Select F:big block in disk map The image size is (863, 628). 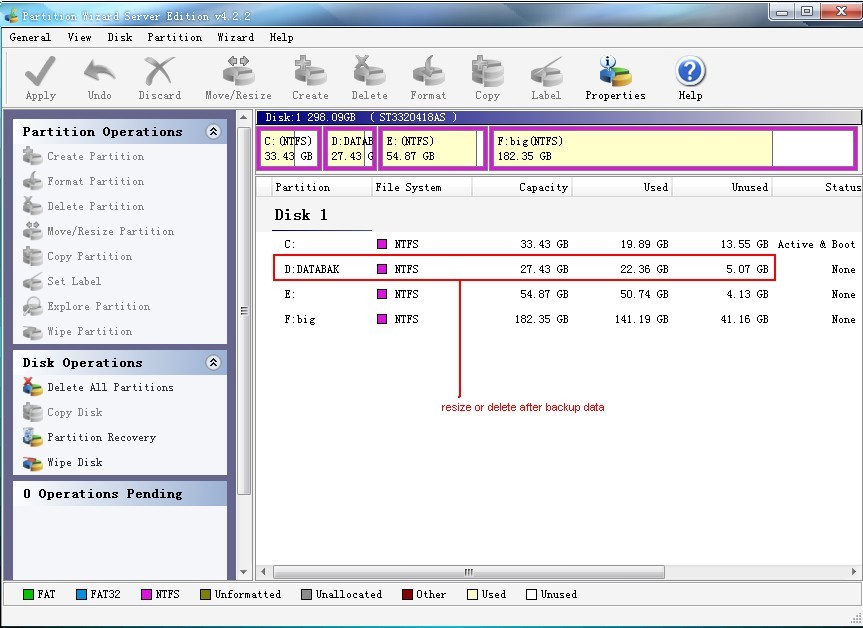click(x=673, y=149)
